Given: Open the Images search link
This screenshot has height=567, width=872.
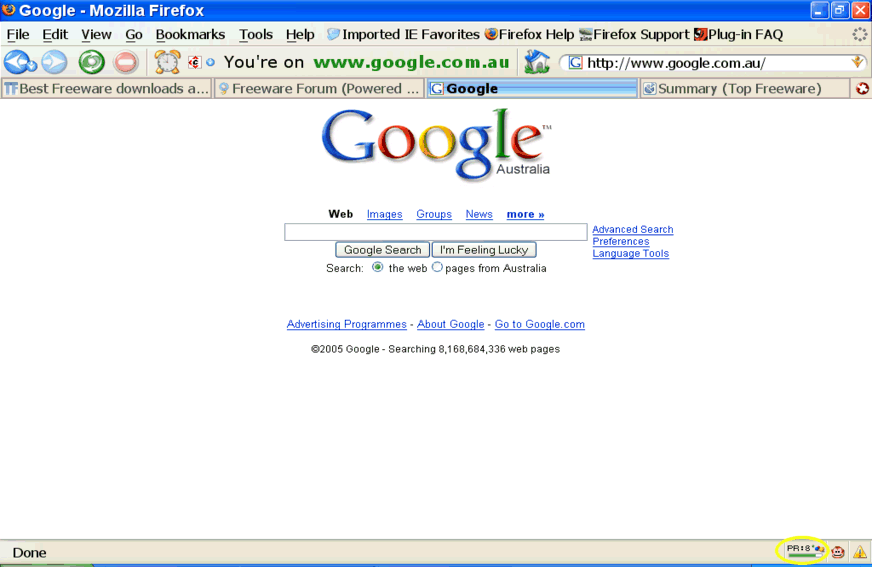Looking at the screenshot, I should click(384, 214).
